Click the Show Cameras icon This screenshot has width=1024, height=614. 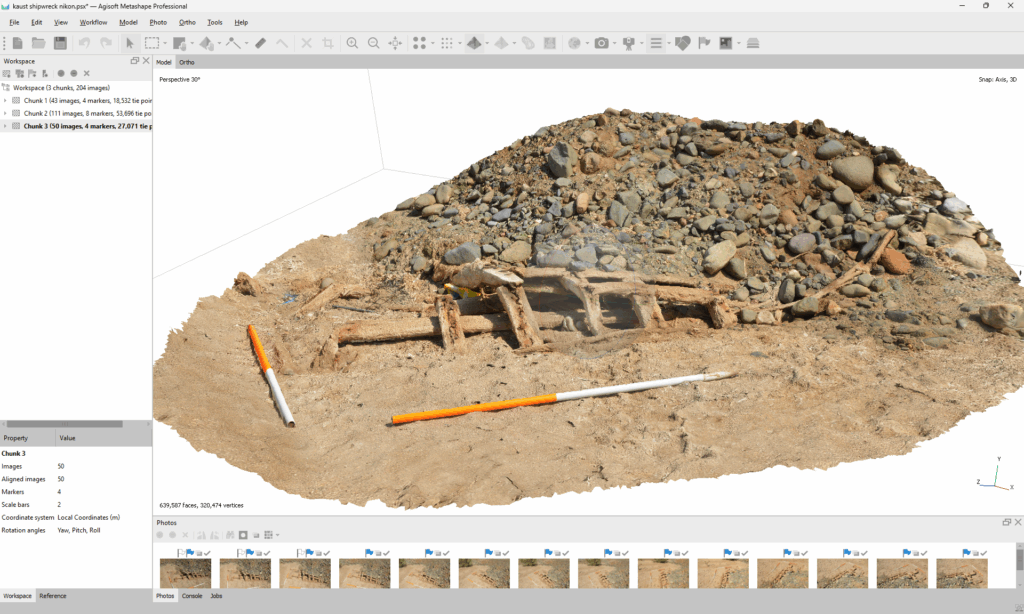[x=601, y=43]
